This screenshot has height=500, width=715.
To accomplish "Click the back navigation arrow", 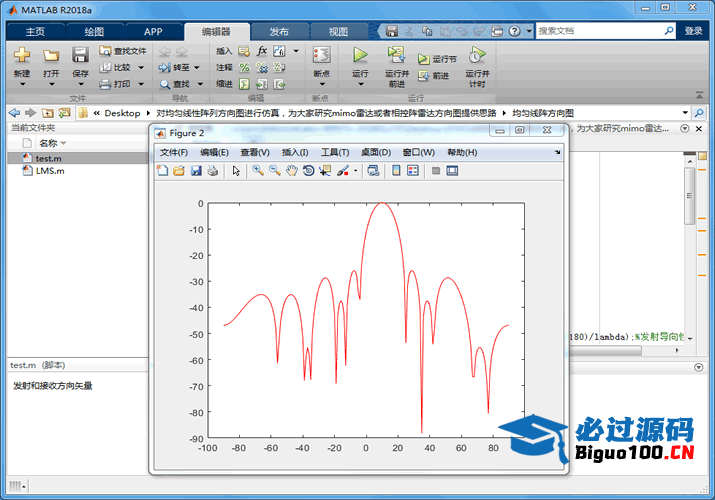I will (15, 113).
